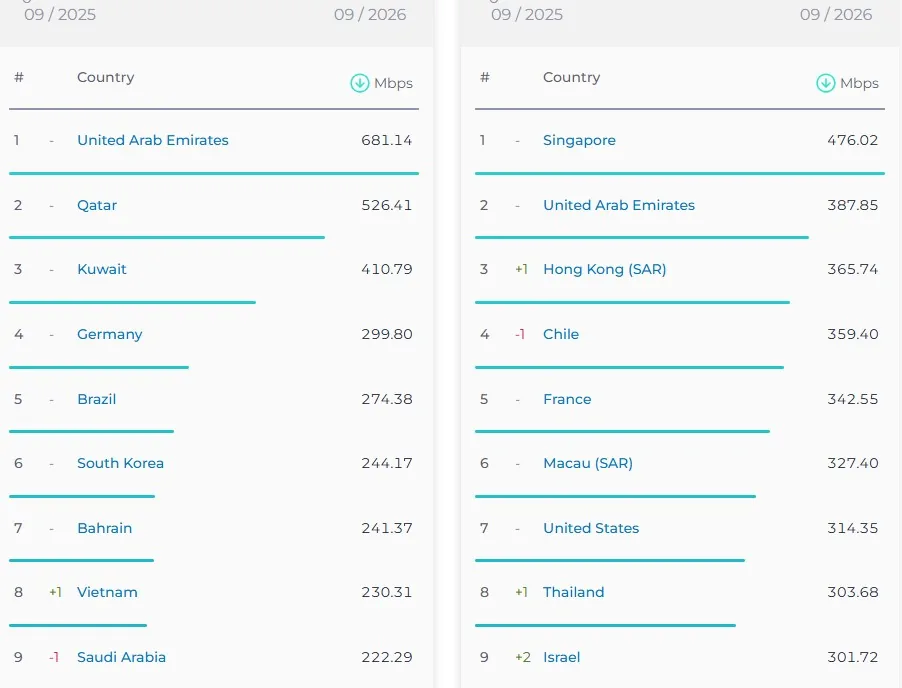Open the Germany country link
Viewport: 902px width, 688px height.
[109, 334]
